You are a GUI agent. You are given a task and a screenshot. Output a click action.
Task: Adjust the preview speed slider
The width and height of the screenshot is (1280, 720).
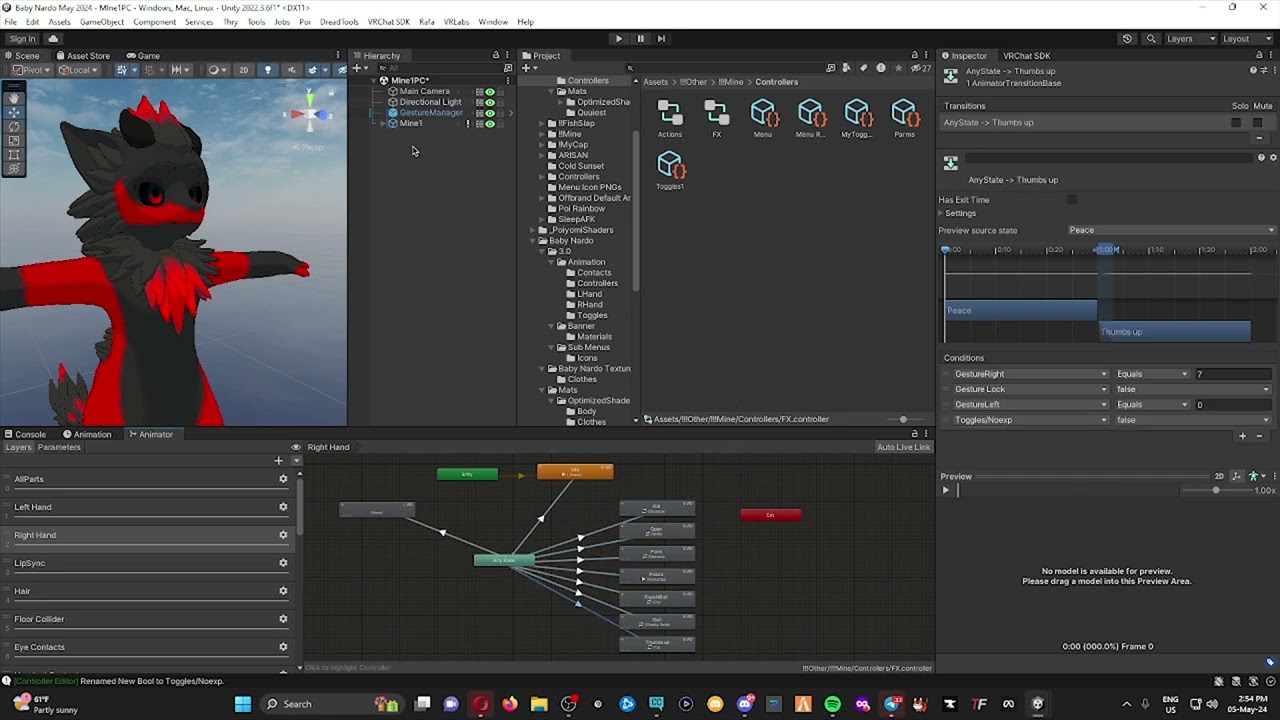1215,490
